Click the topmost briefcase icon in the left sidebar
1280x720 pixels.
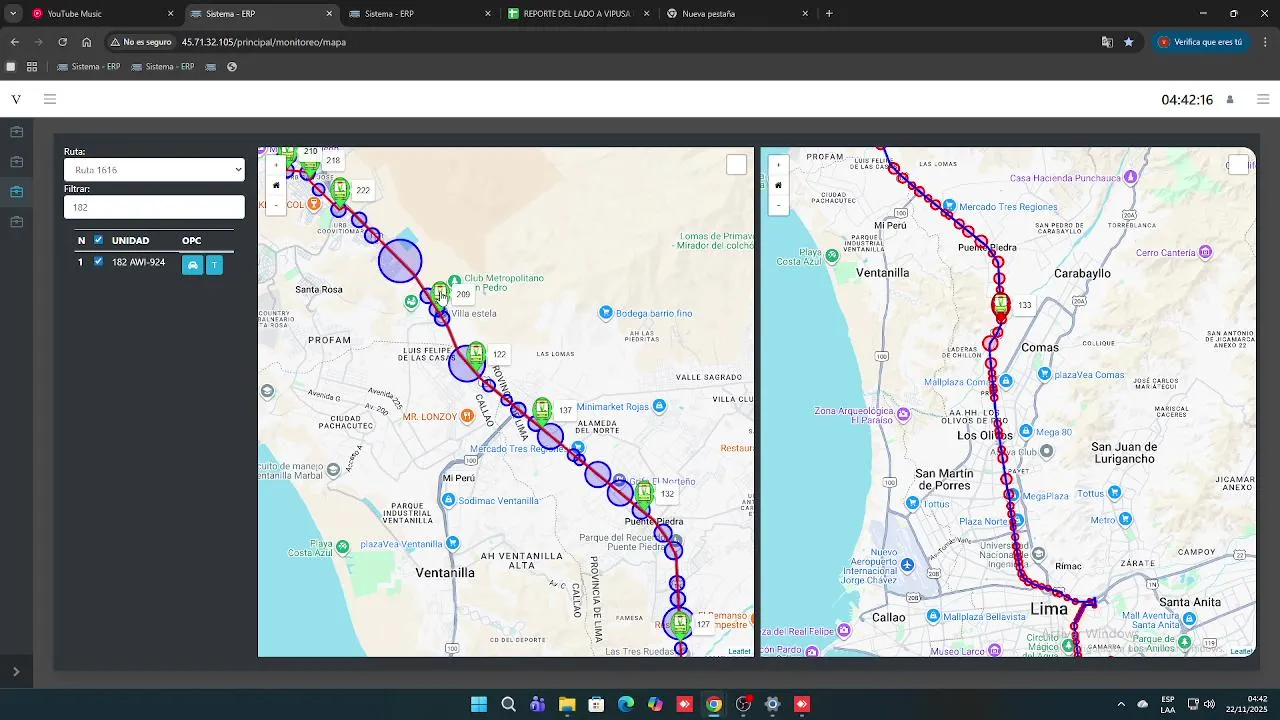pos(16,132)
